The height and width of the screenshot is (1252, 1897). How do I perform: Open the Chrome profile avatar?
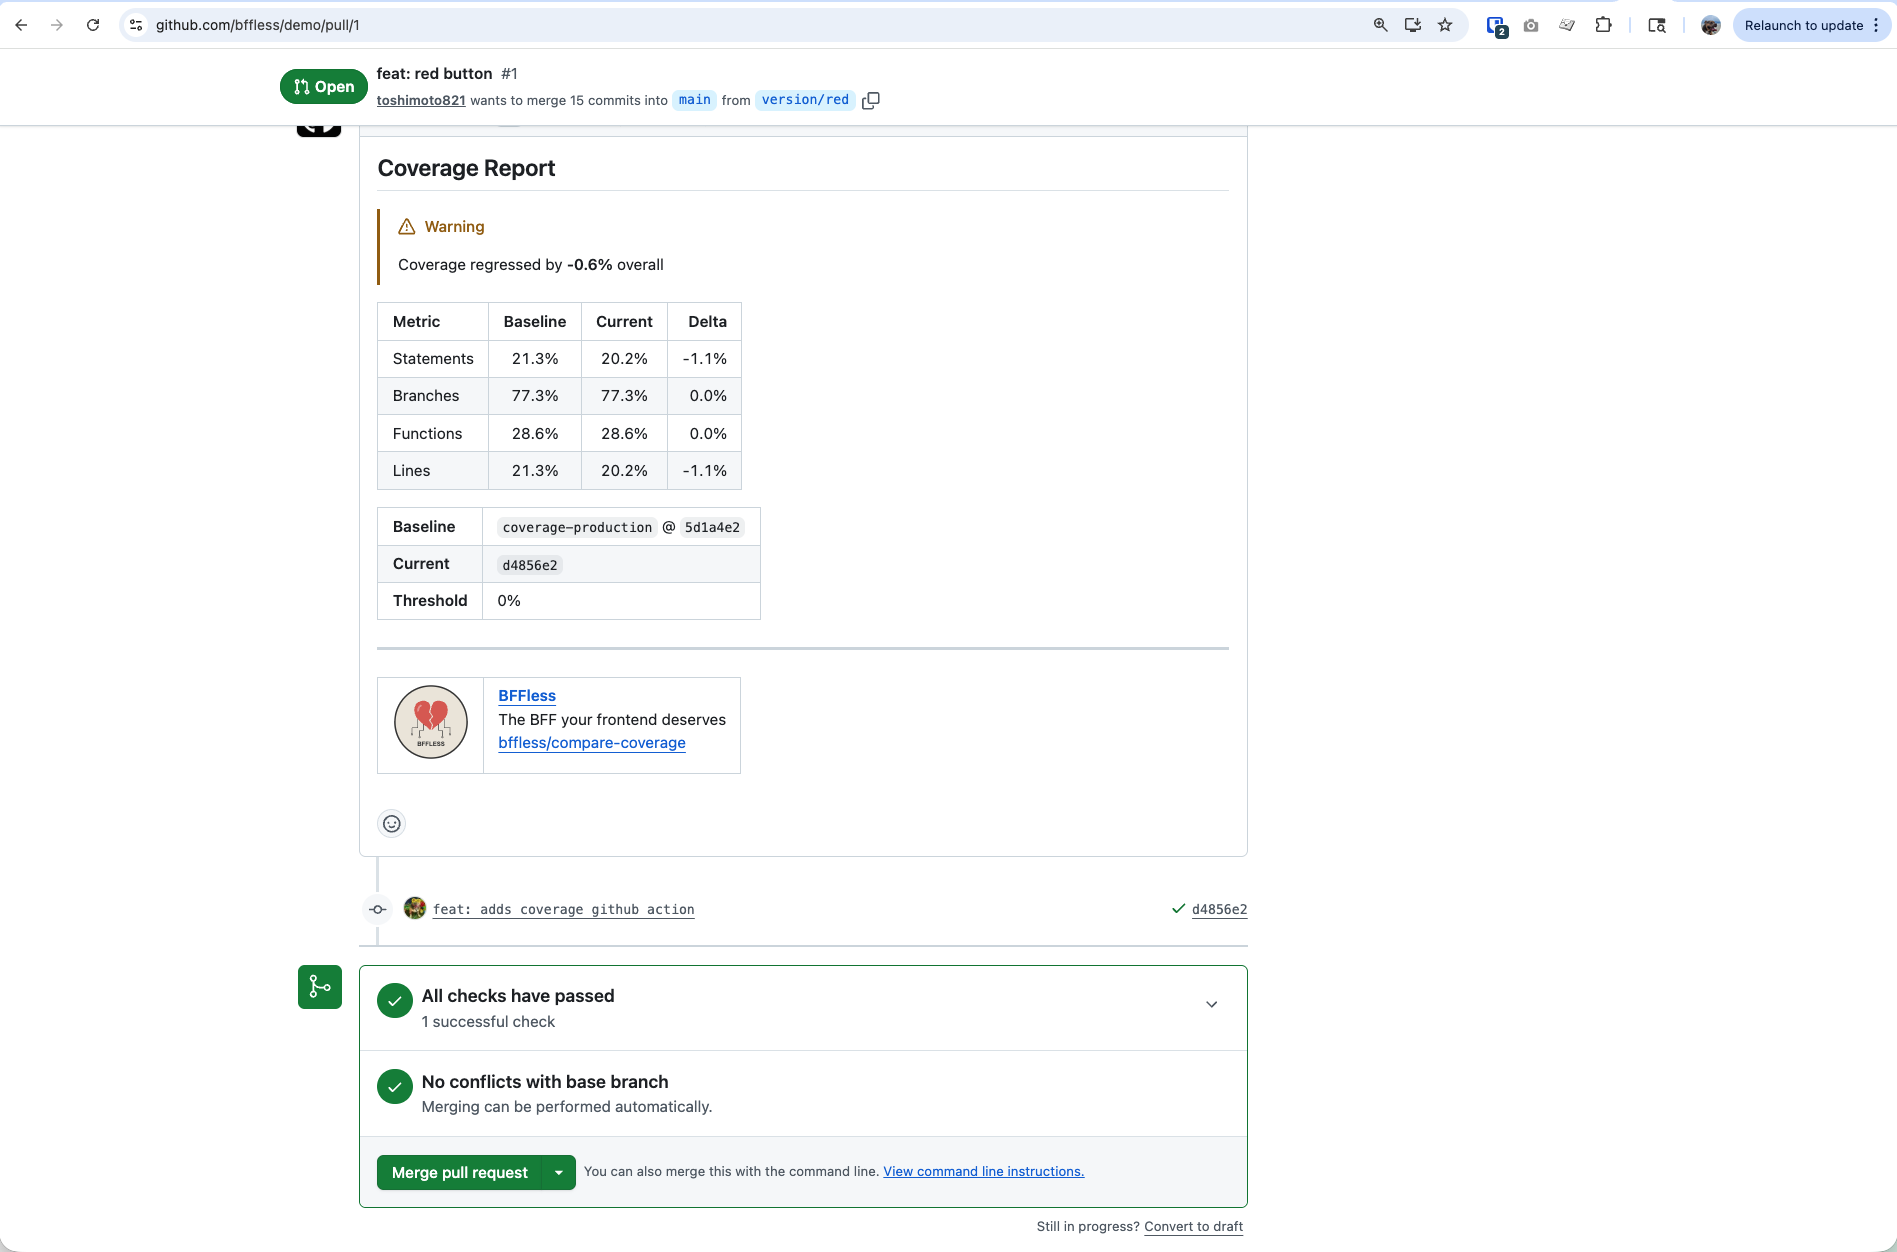click(1710, 25)
